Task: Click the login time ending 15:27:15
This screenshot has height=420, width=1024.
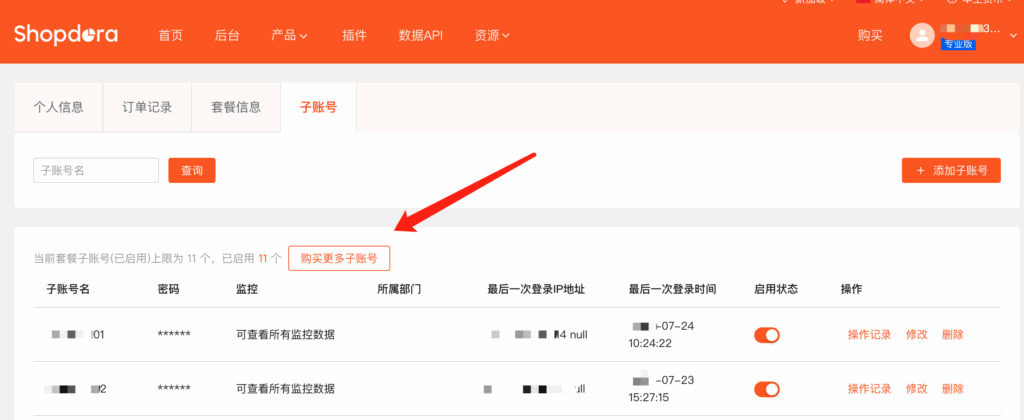Action: coord(662,389)
